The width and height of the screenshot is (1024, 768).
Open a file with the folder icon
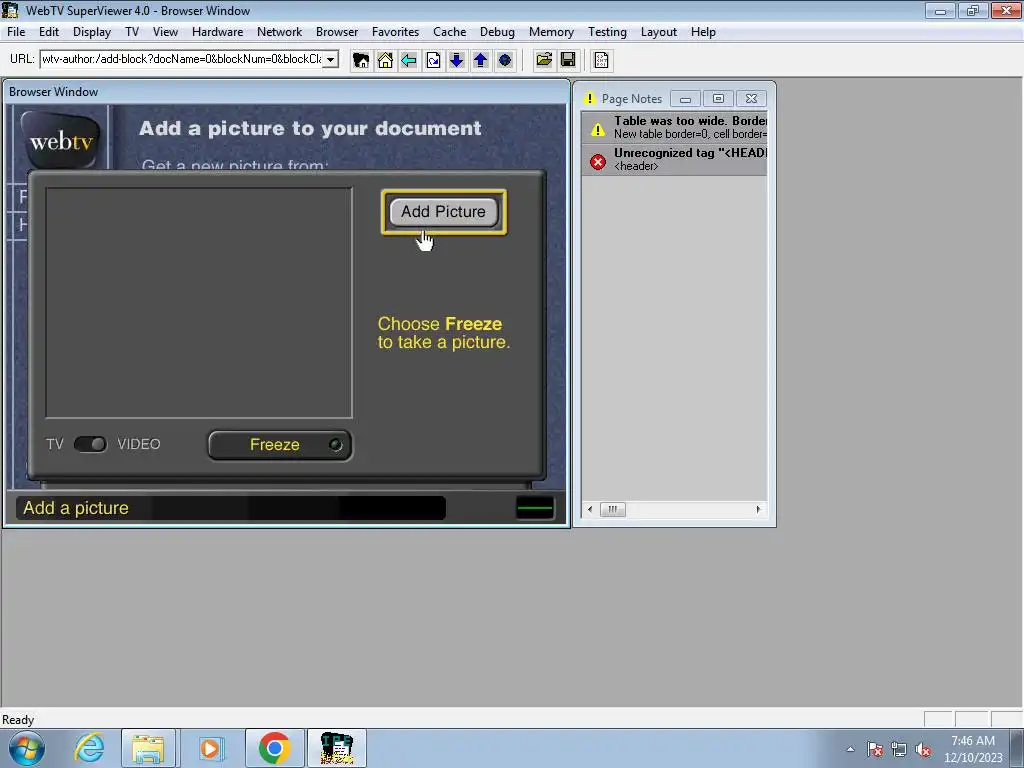pyautogui.click(x=543, y=60)
